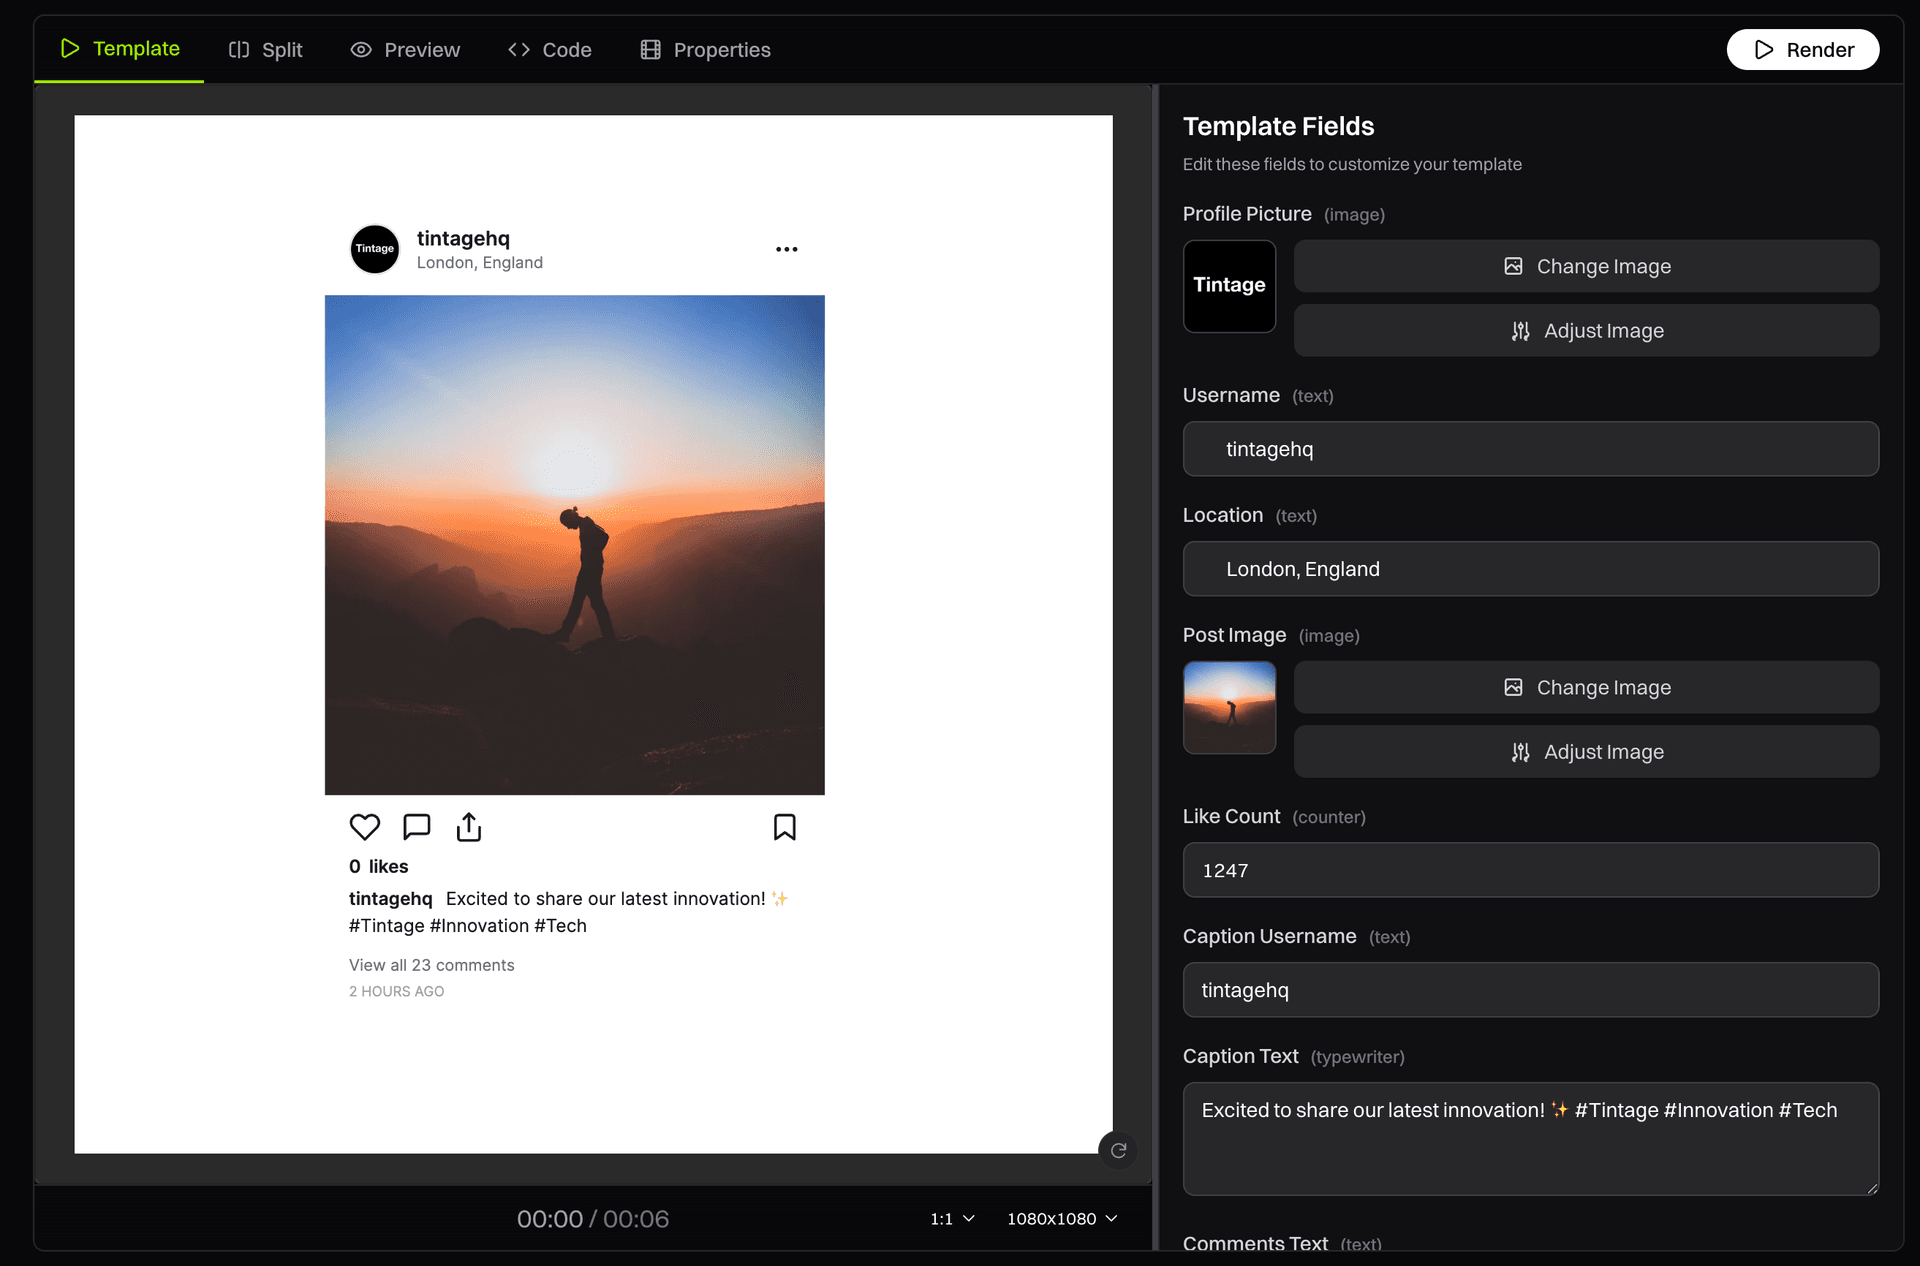Select the heart (like) icon in the post
Screen dimensions: 1920x1266
point(364,827)
